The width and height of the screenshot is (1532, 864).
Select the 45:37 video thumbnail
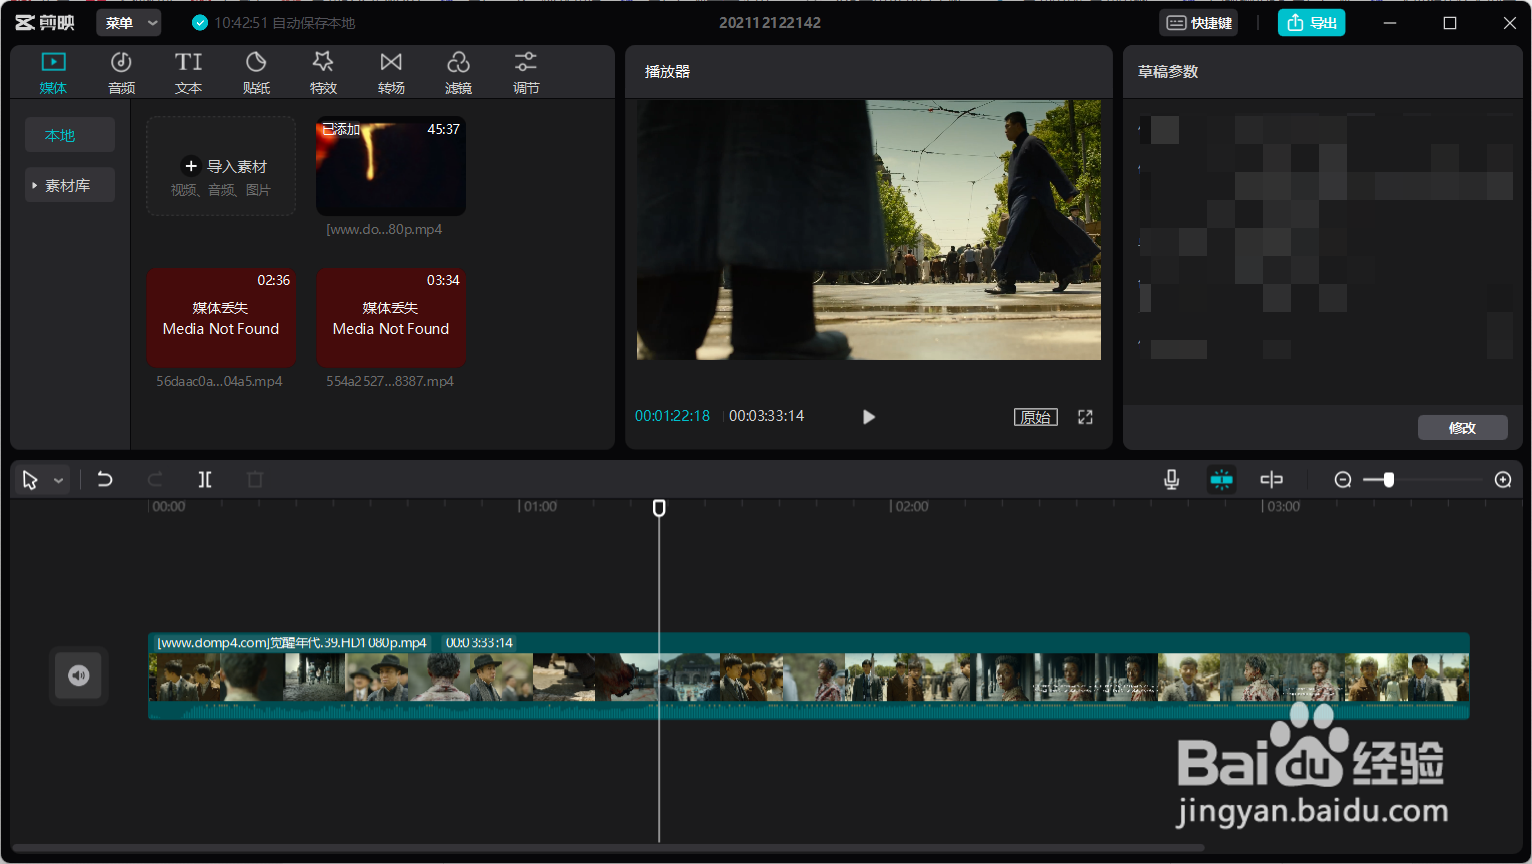[x=391, y=166]
